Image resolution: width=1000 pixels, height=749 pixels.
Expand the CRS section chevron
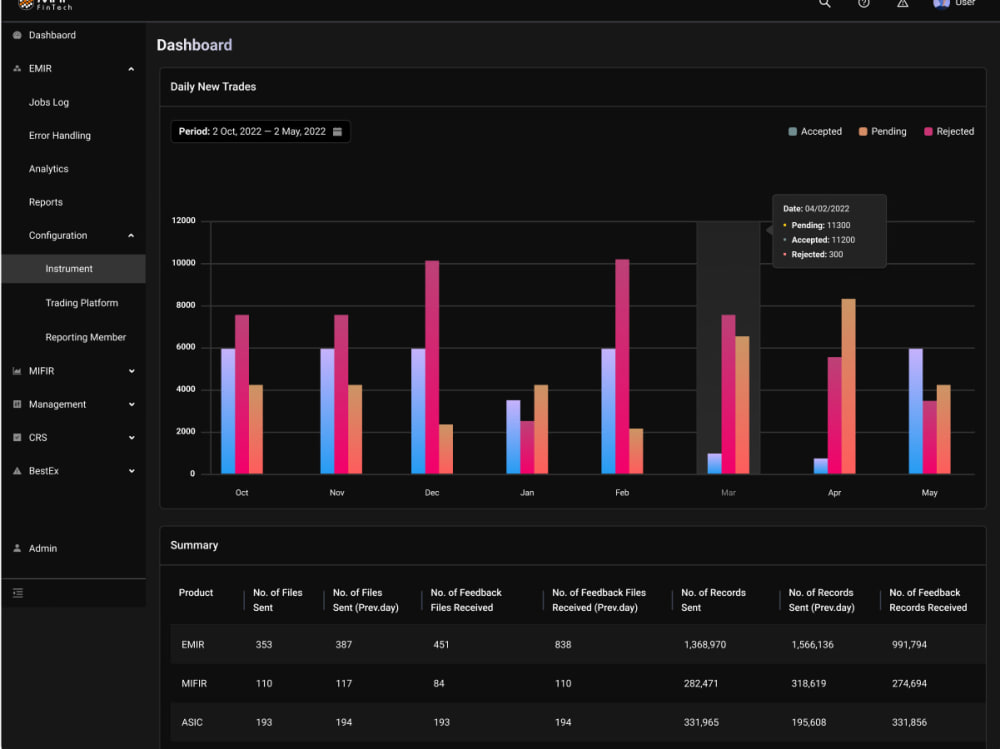pyautogui.click(x=131, y=437)
